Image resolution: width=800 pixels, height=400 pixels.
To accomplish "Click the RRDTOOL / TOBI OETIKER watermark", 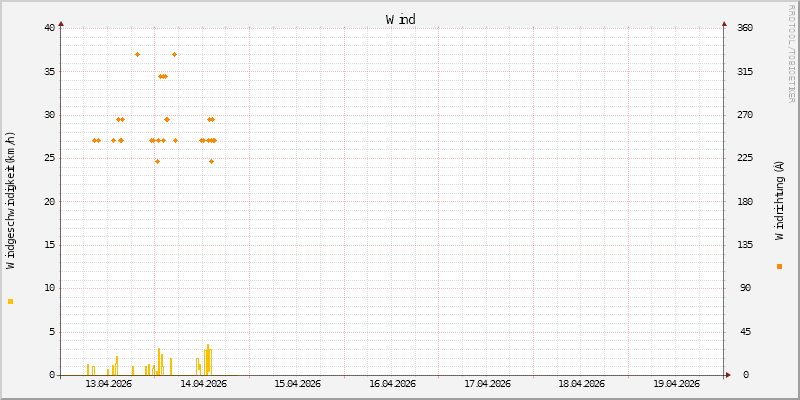I will pos(792,52).
